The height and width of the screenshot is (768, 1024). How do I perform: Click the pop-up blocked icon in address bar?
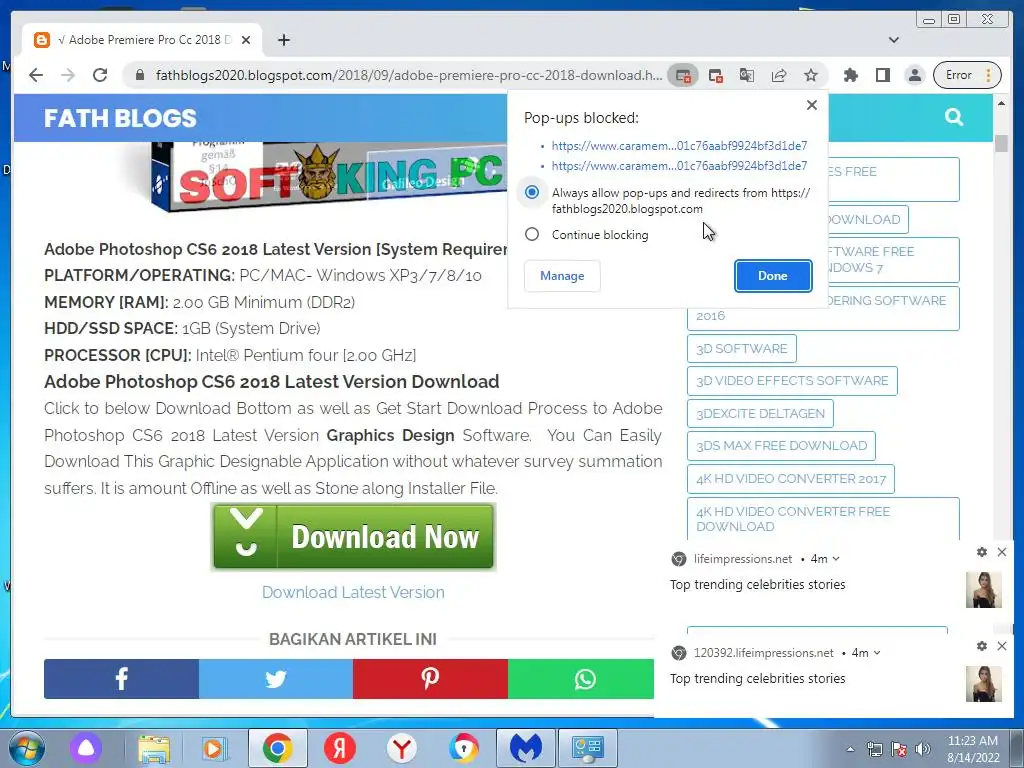point(683,75)
